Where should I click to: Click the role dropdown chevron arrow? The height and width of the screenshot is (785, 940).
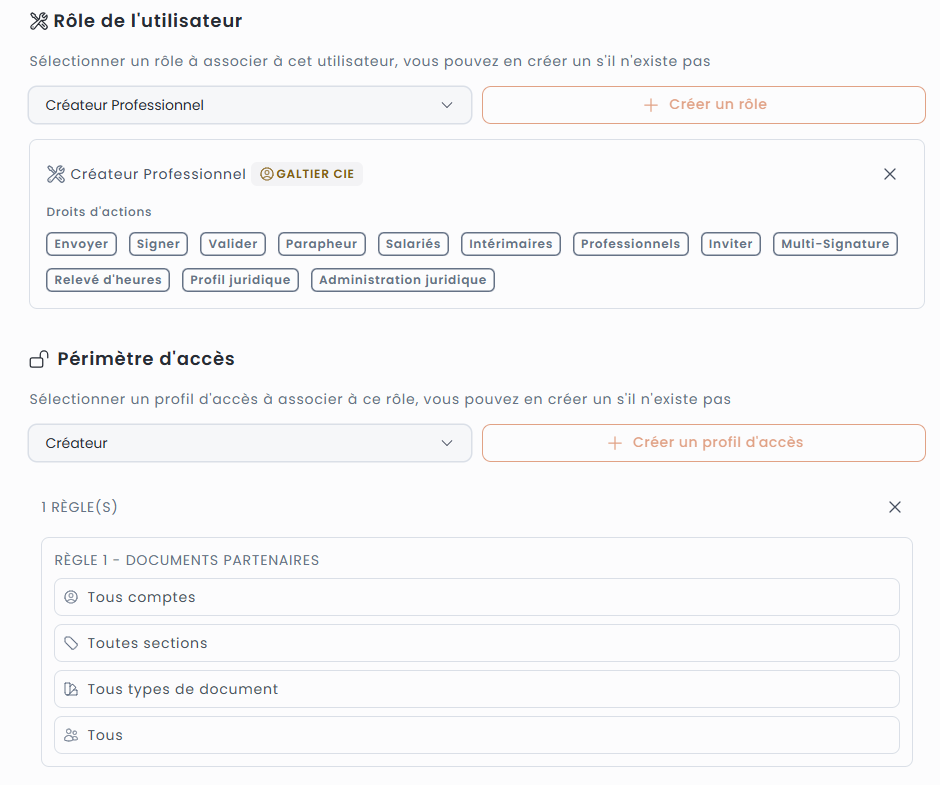click(447, 105)
